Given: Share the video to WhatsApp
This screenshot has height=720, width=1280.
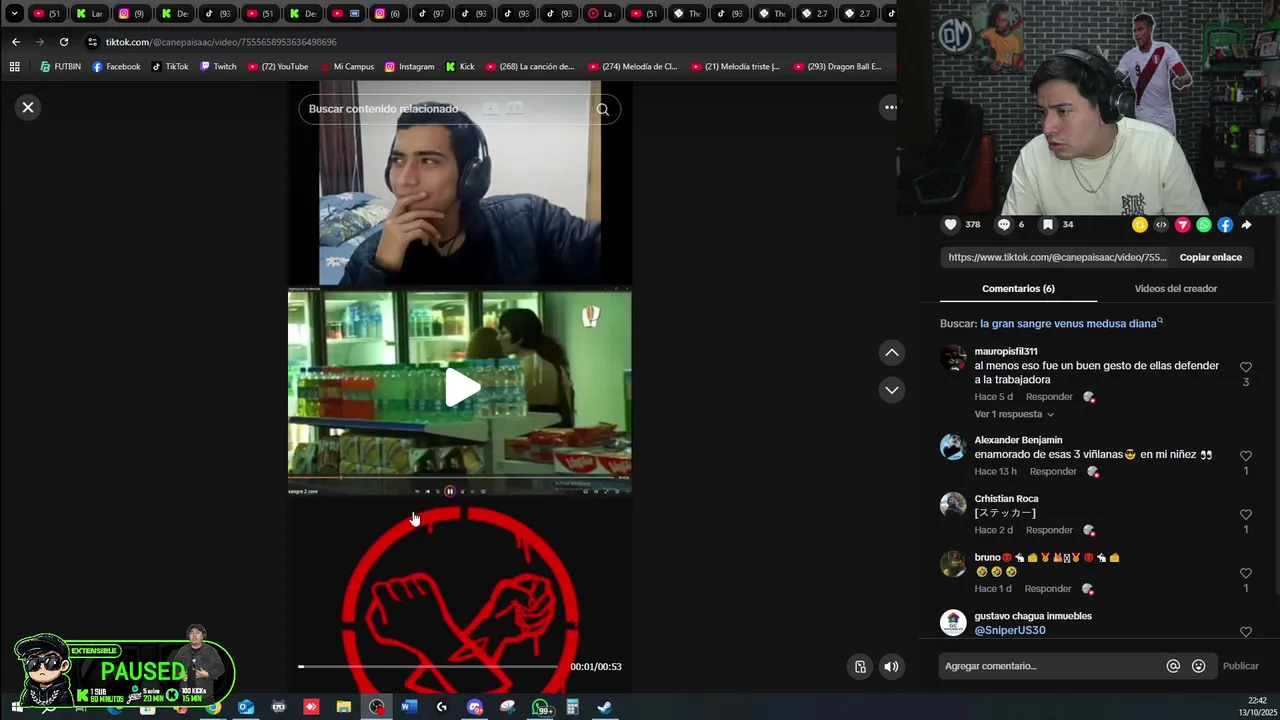Looking at the screenshot, I should (1204, 225).
